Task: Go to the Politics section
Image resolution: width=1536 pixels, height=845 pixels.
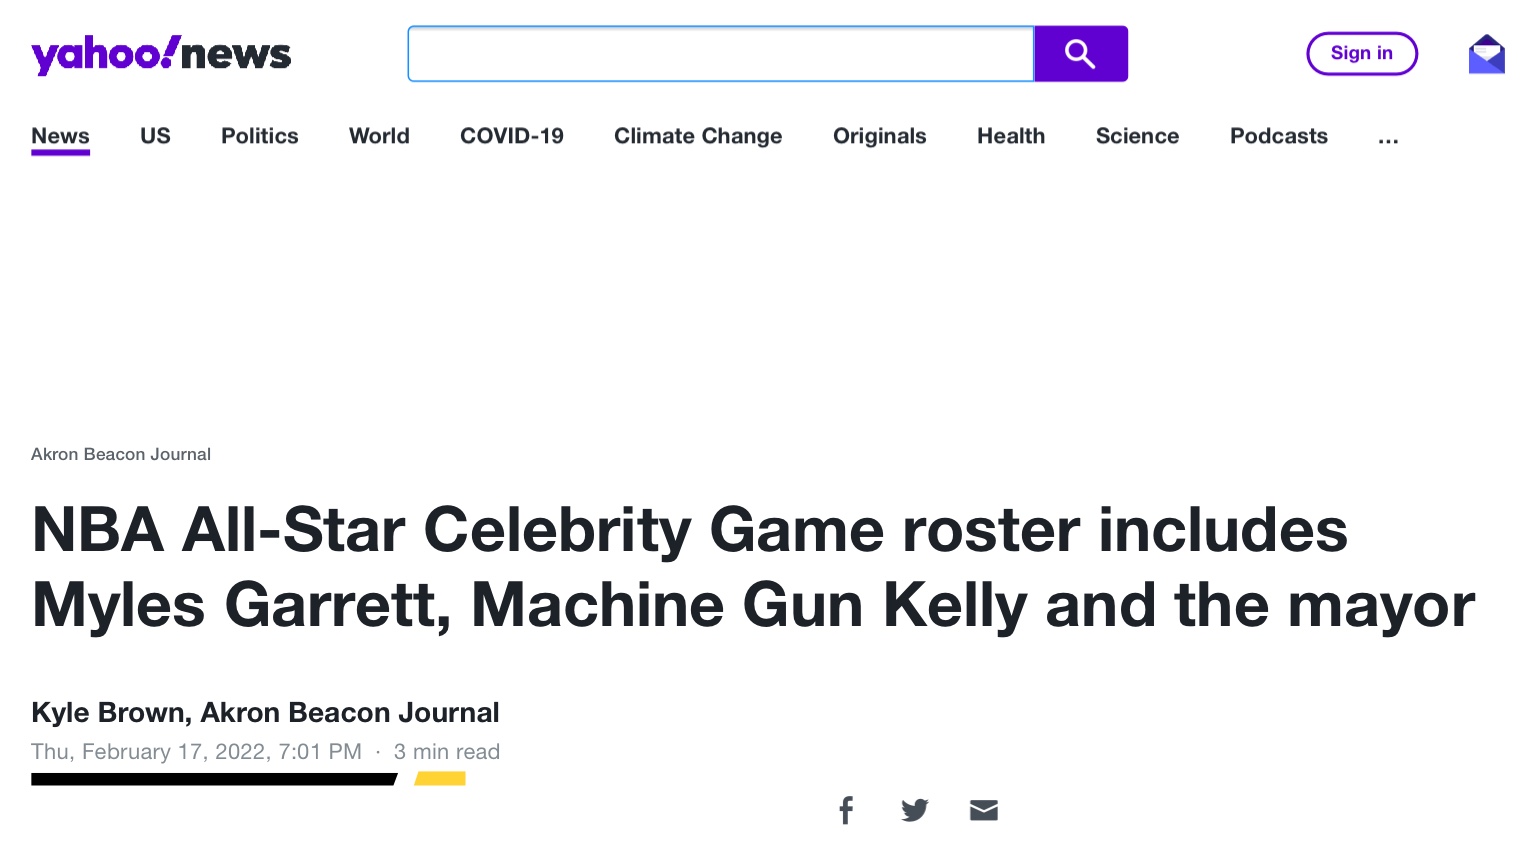Action: pos(260,136)
